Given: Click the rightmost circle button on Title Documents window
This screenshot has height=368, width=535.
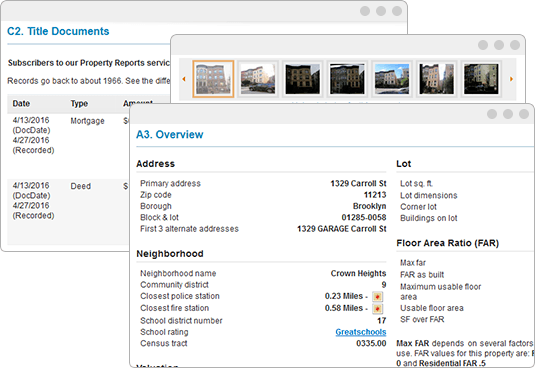Looking at the screenshot, I should pos(397,11).
